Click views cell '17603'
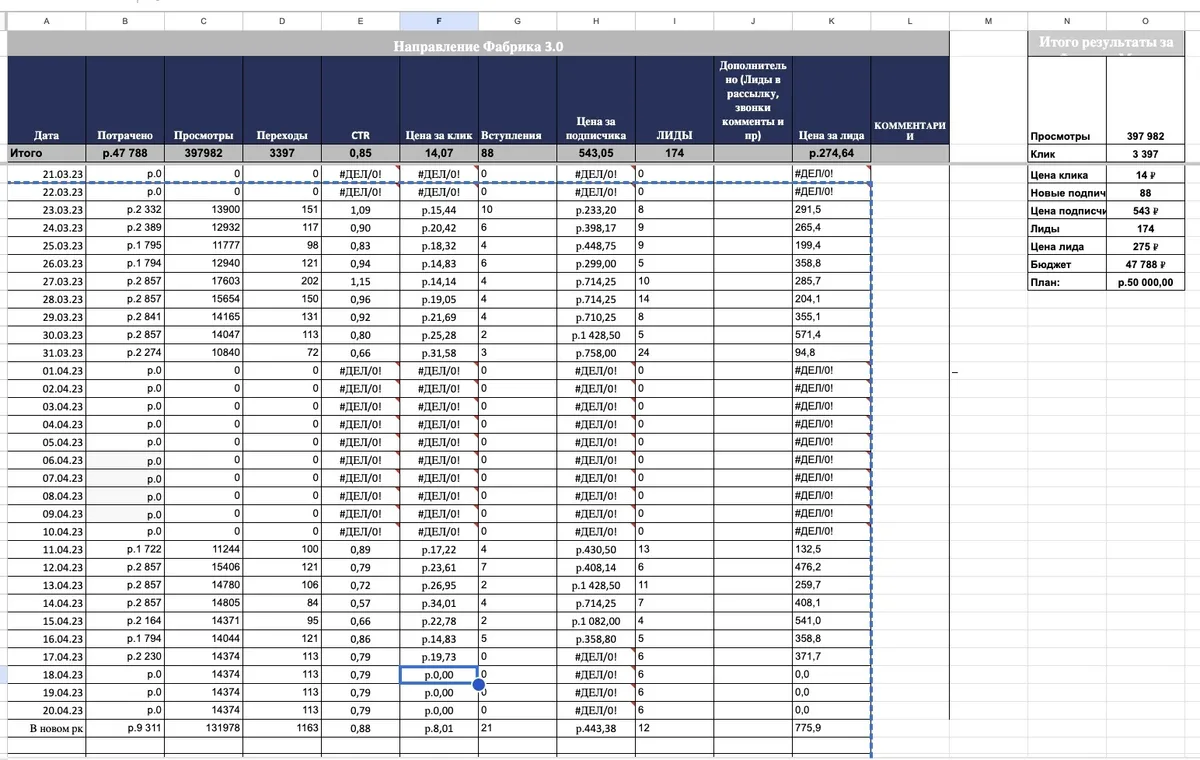 click(x=203, y=281)
